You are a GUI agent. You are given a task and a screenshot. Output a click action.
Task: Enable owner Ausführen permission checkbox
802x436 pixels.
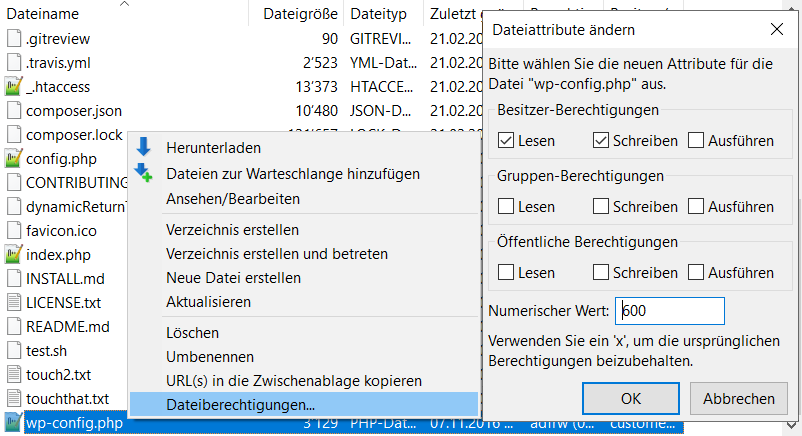696,141
